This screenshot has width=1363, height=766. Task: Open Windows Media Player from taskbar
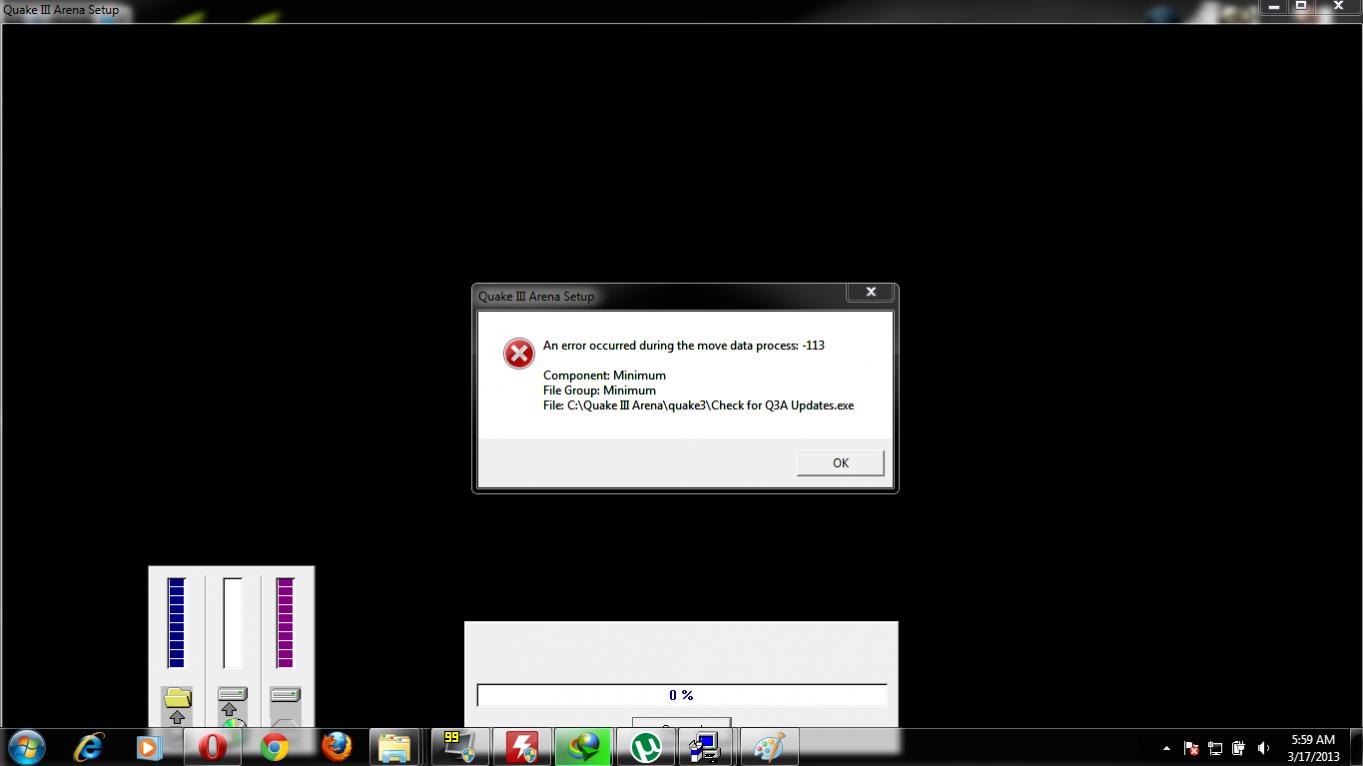pyautogui.click(x=149, y=747)
